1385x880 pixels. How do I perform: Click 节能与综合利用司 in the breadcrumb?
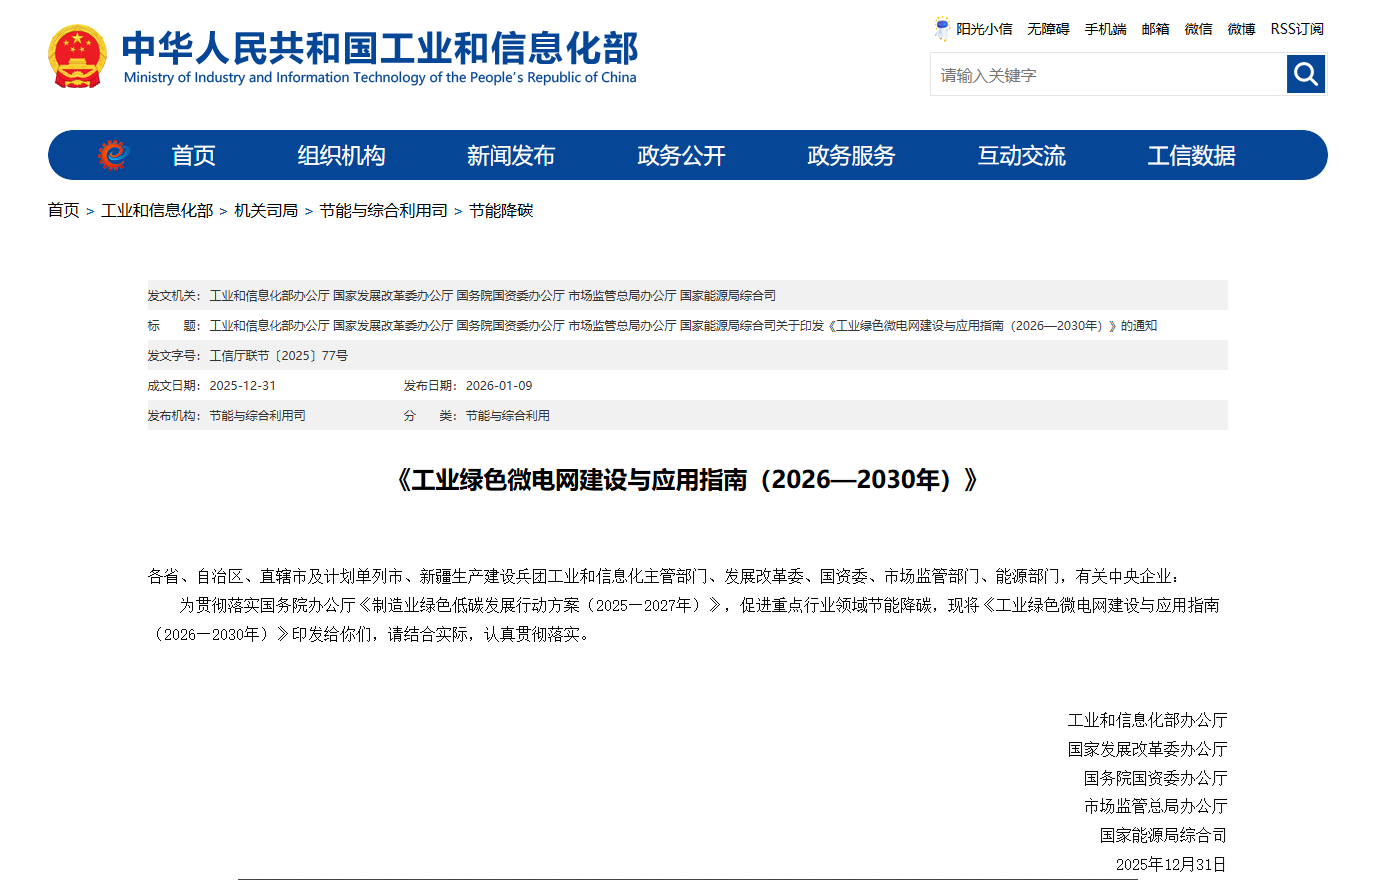383,210
